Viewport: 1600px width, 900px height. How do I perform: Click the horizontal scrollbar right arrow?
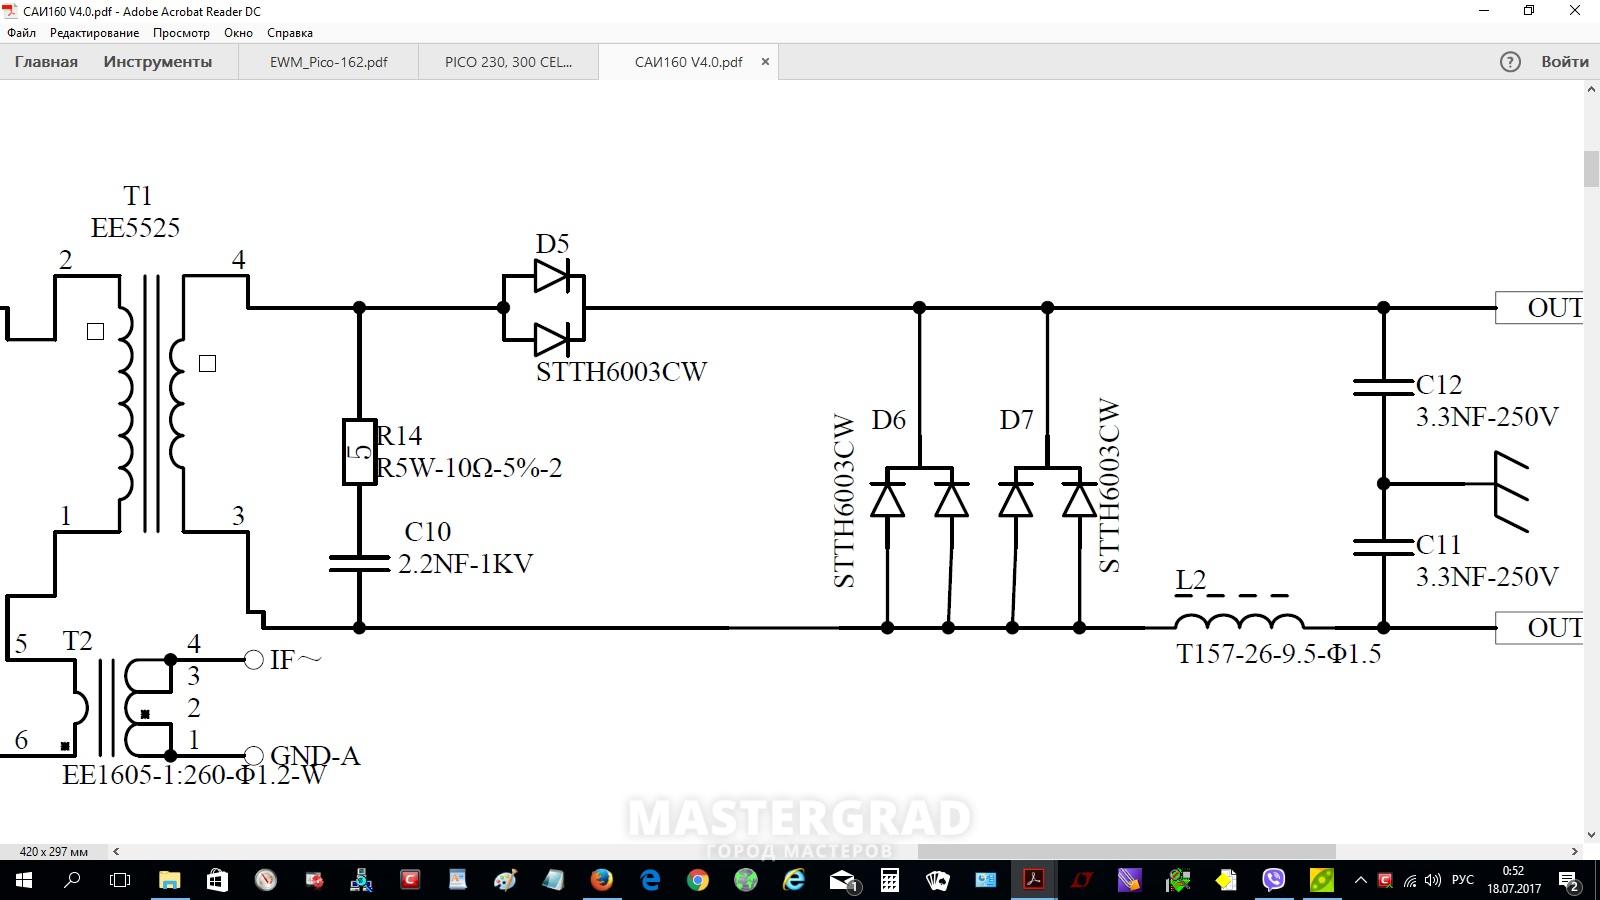pyautogui.click(x=1575, y=852)
